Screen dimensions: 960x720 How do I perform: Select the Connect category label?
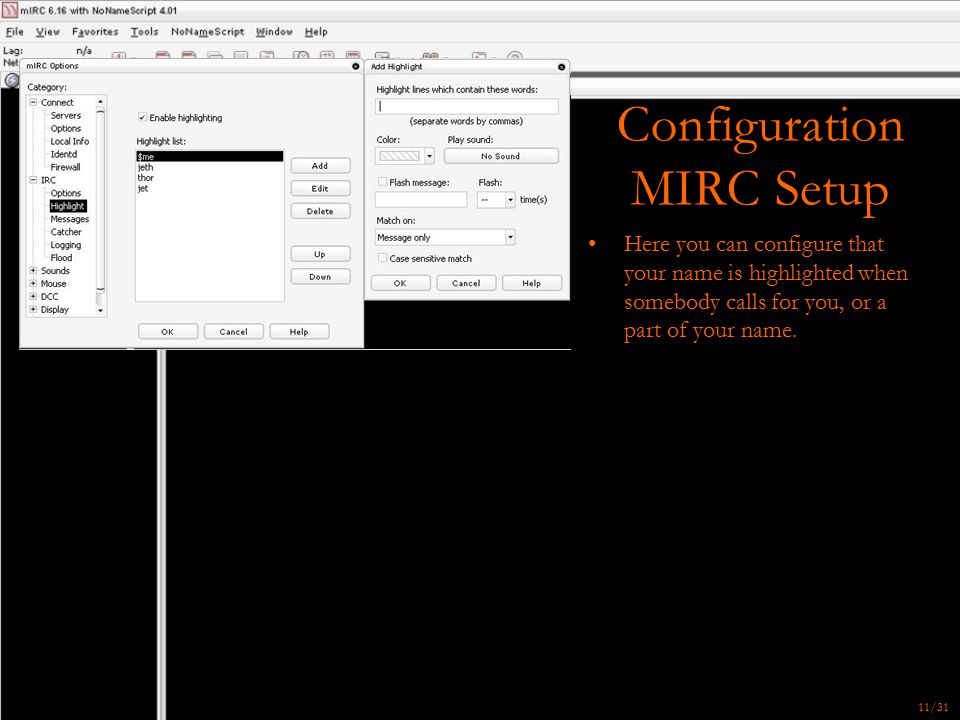pos(57,102)
